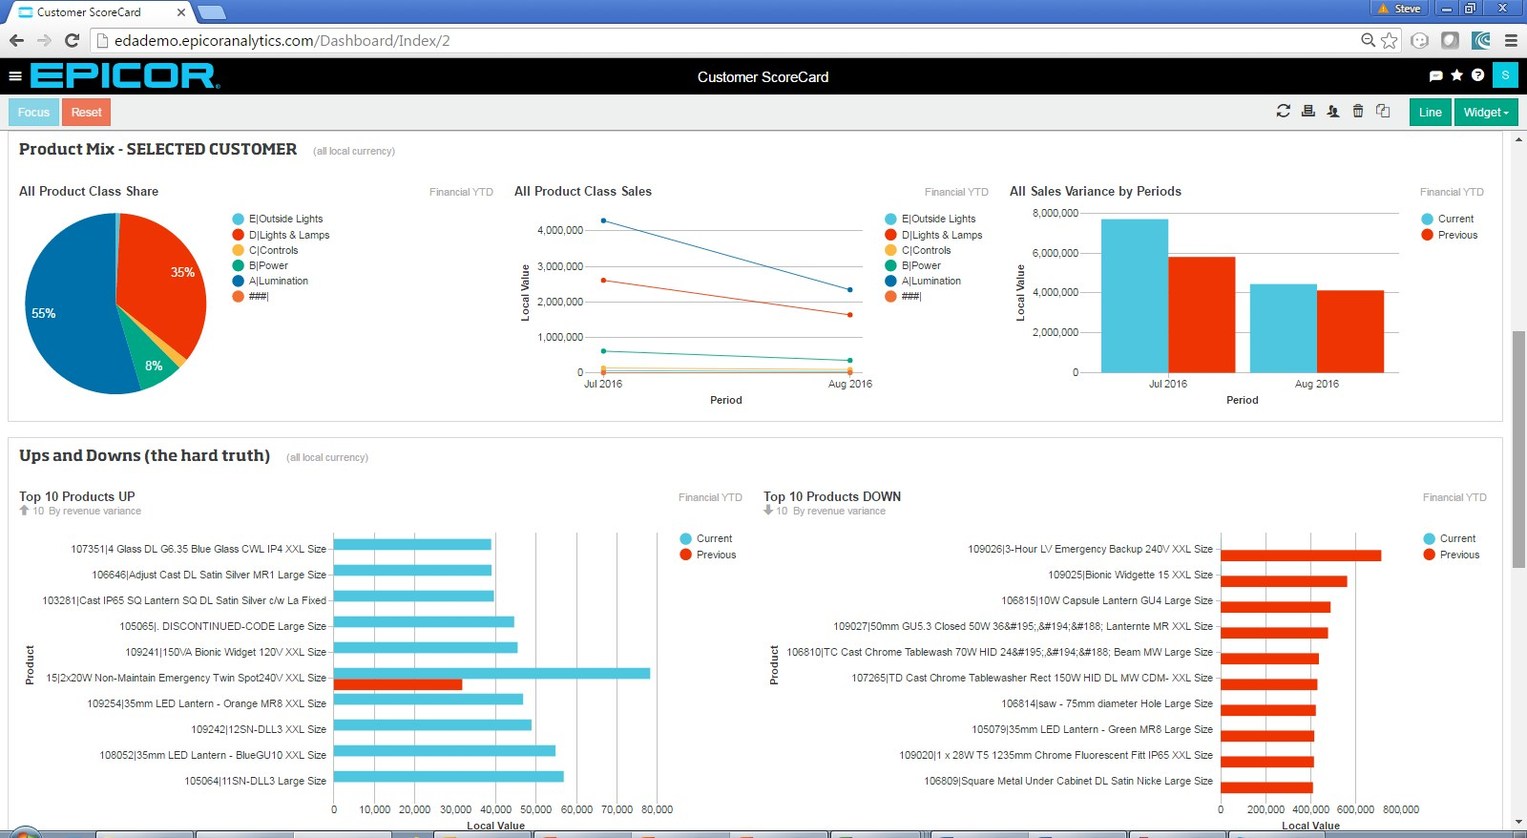Open the help question mark icon
The width and height of the screenshot is (1527, 838).
click(1478, 76)
